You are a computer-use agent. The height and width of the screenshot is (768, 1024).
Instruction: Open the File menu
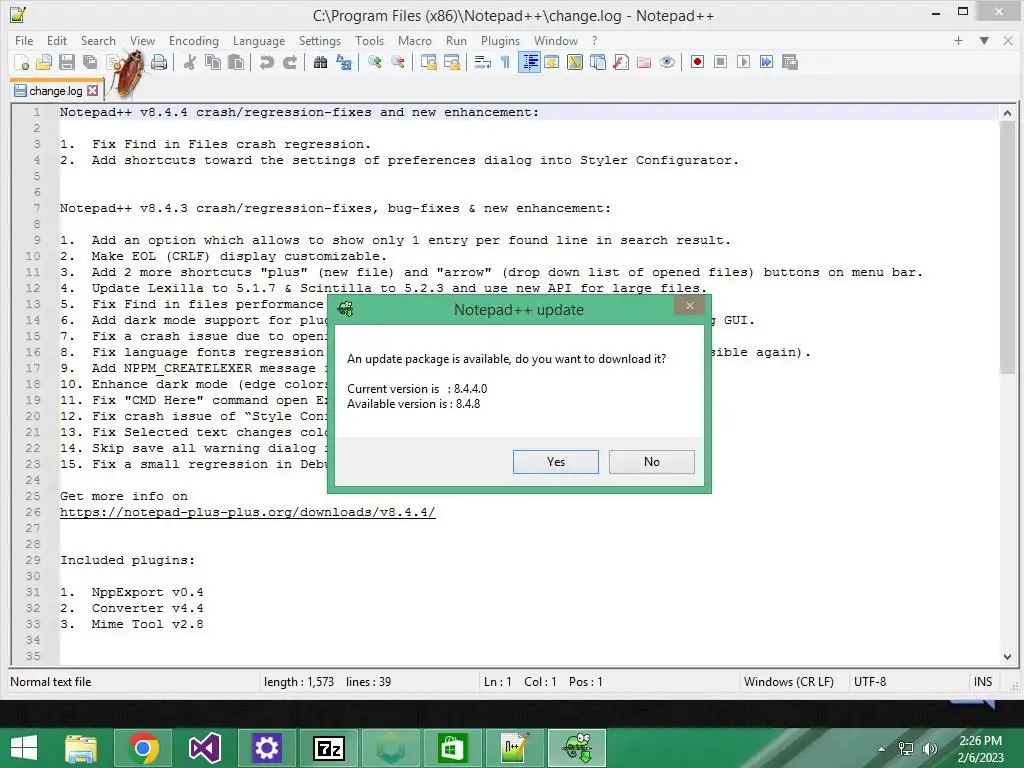coord(24,40)
